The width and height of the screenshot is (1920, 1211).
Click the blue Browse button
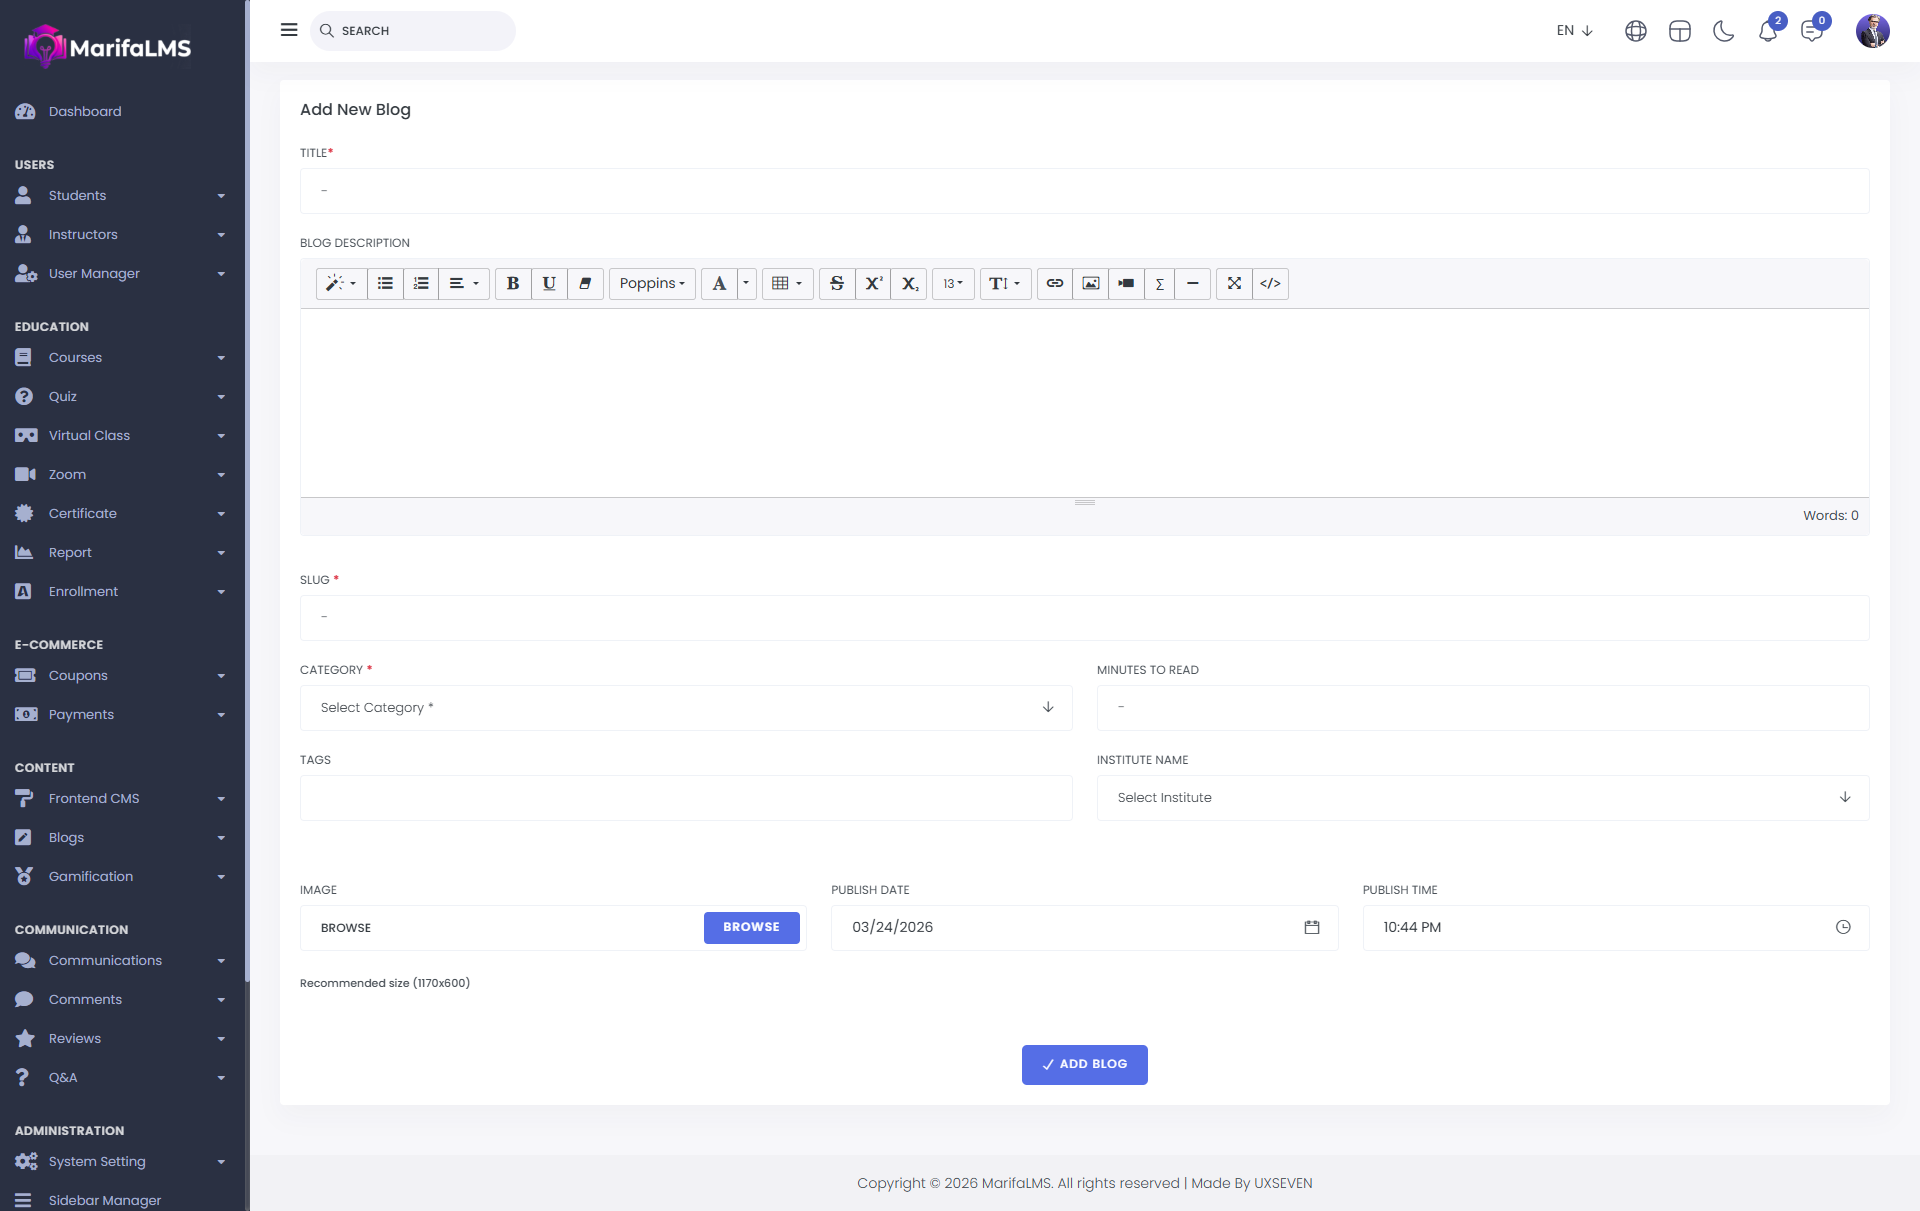tap(751, 928)
